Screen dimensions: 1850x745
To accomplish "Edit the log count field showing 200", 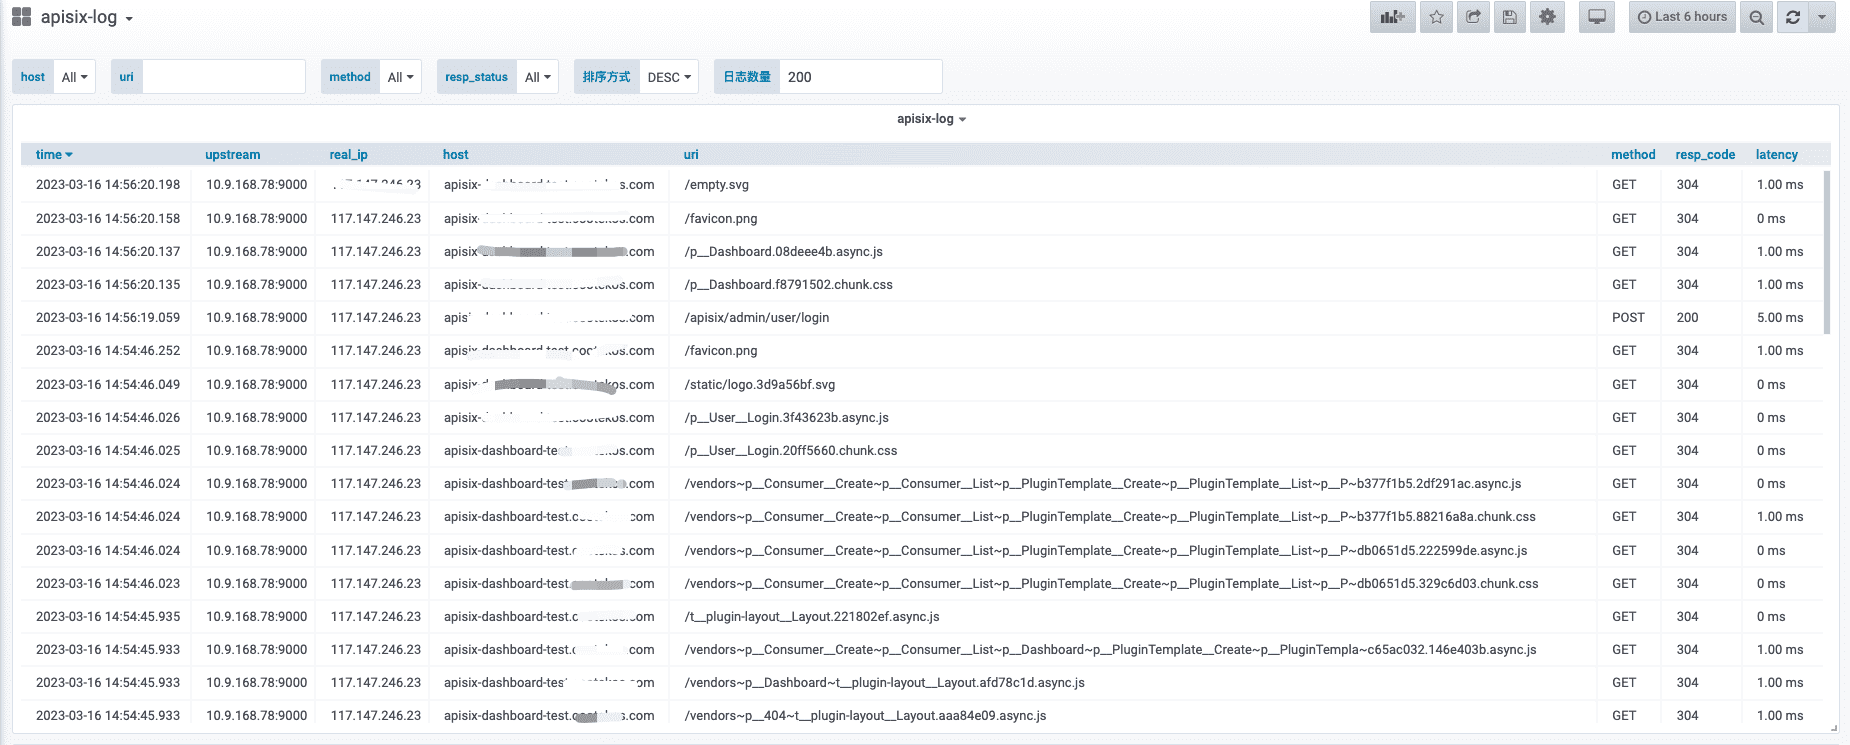I will [860, 77].
